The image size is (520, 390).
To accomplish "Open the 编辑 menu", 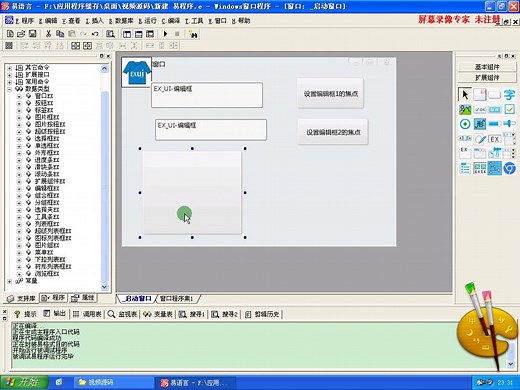I will coord(48,21).
